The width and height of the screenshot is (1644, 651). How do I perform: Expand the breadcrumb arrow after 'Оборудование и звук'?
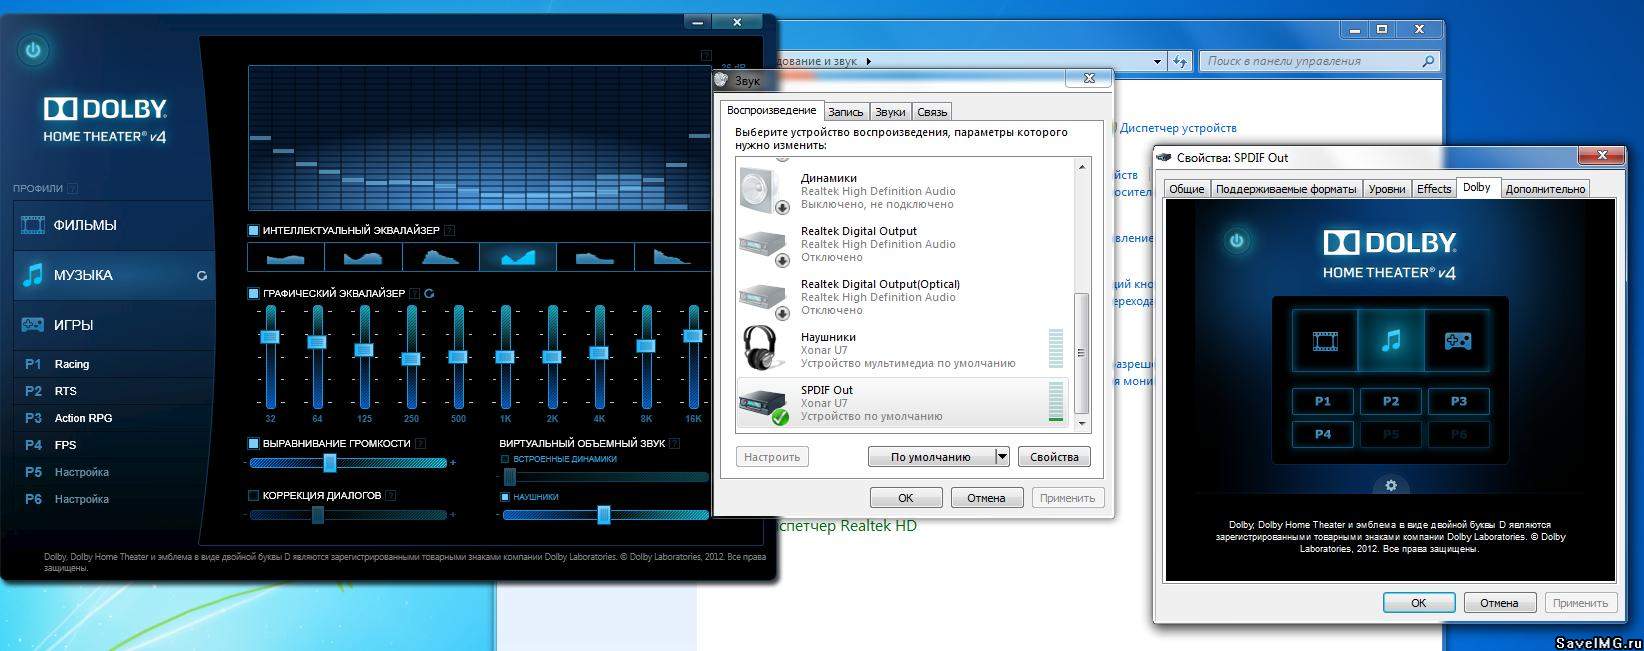click(x=868, y=61)
